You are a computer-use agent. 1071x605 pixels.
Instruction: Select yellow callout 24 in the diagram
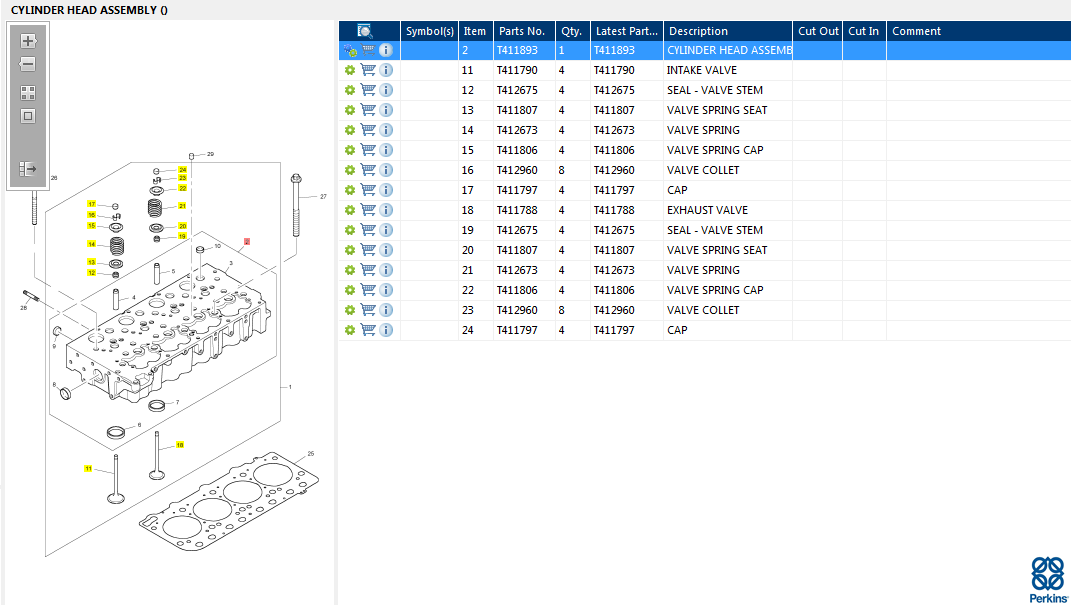(182, 169)
